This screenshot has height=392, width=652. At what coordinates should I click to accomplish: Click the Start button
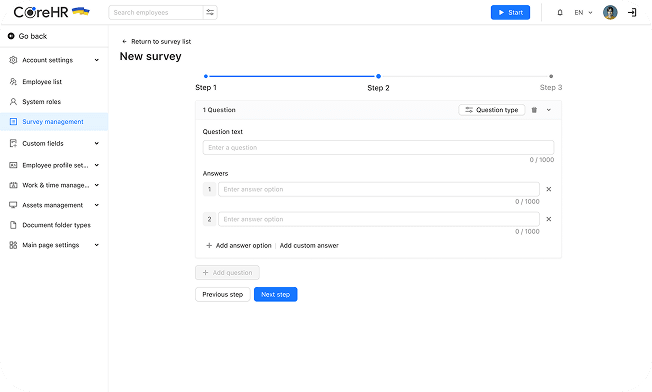click(x=510, y=12)
